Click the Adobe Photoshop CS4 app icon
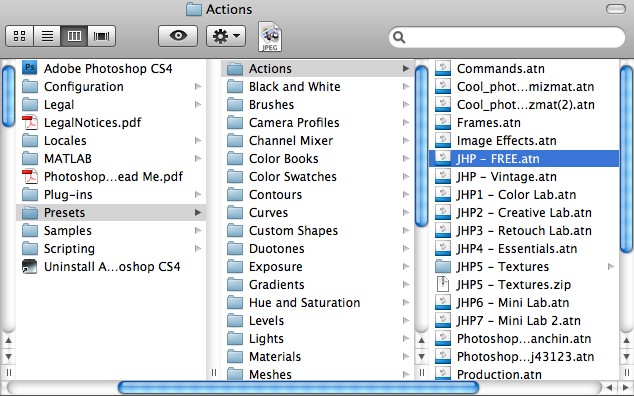 30,68
